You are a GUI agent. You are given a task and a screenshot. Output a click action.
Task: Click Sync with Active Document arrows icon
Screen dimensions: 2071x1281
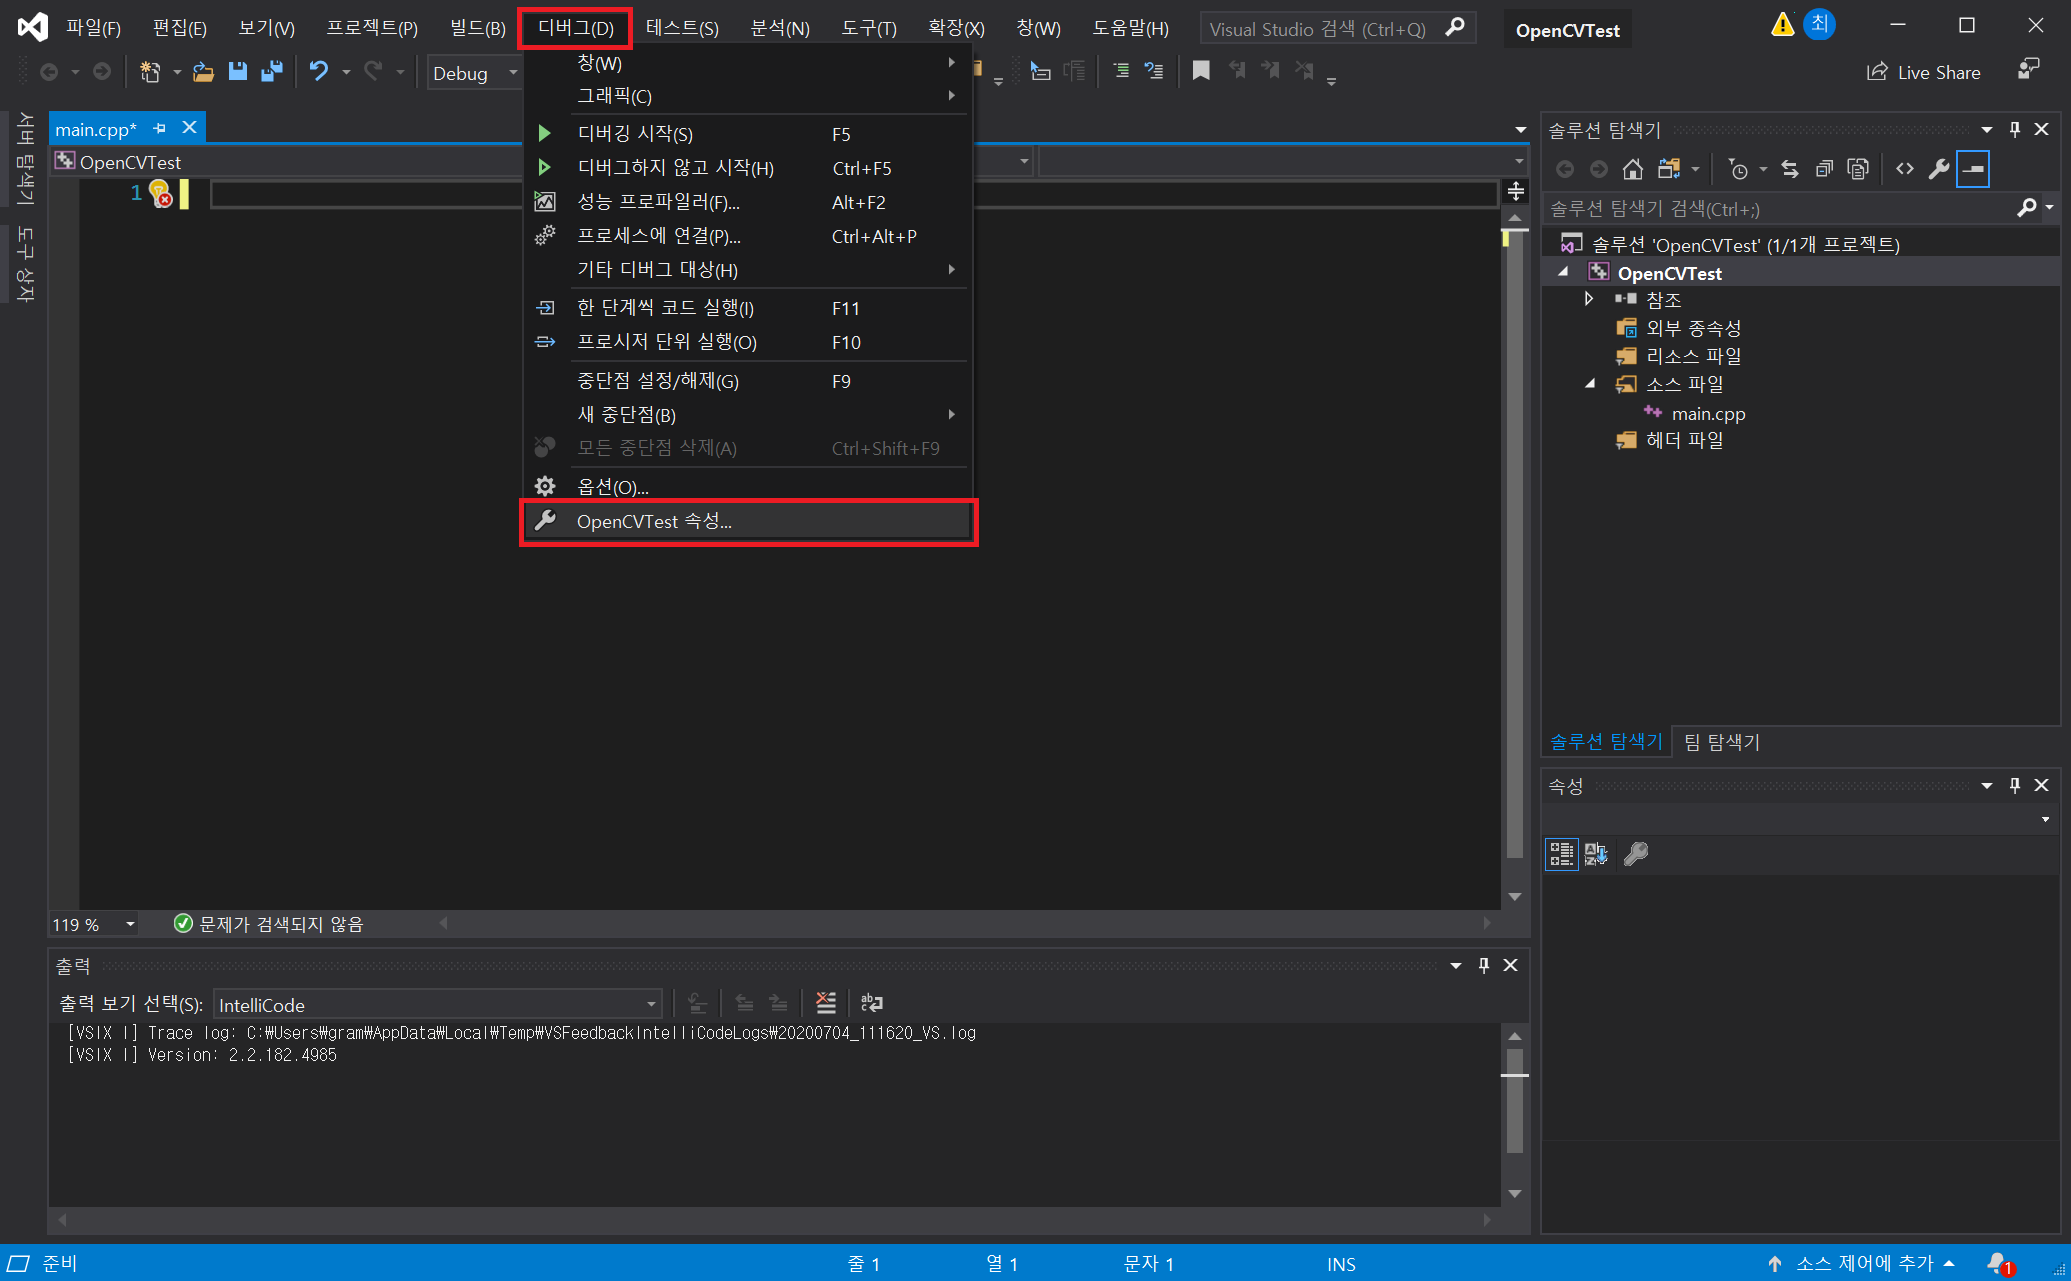pos(1790,169)
